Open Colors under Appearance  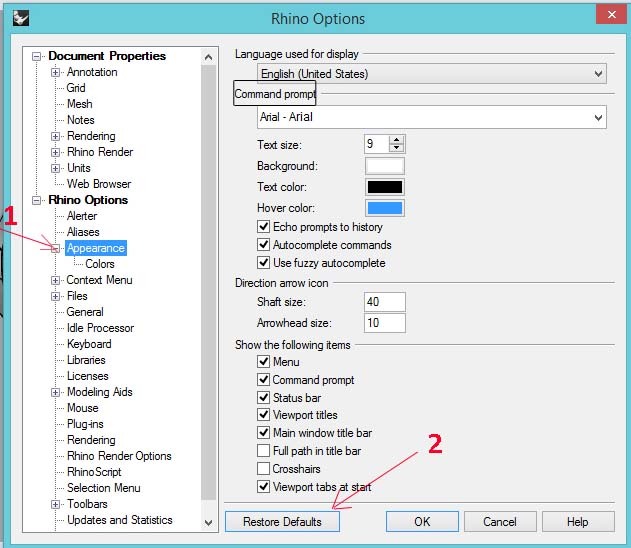point(100,264)
